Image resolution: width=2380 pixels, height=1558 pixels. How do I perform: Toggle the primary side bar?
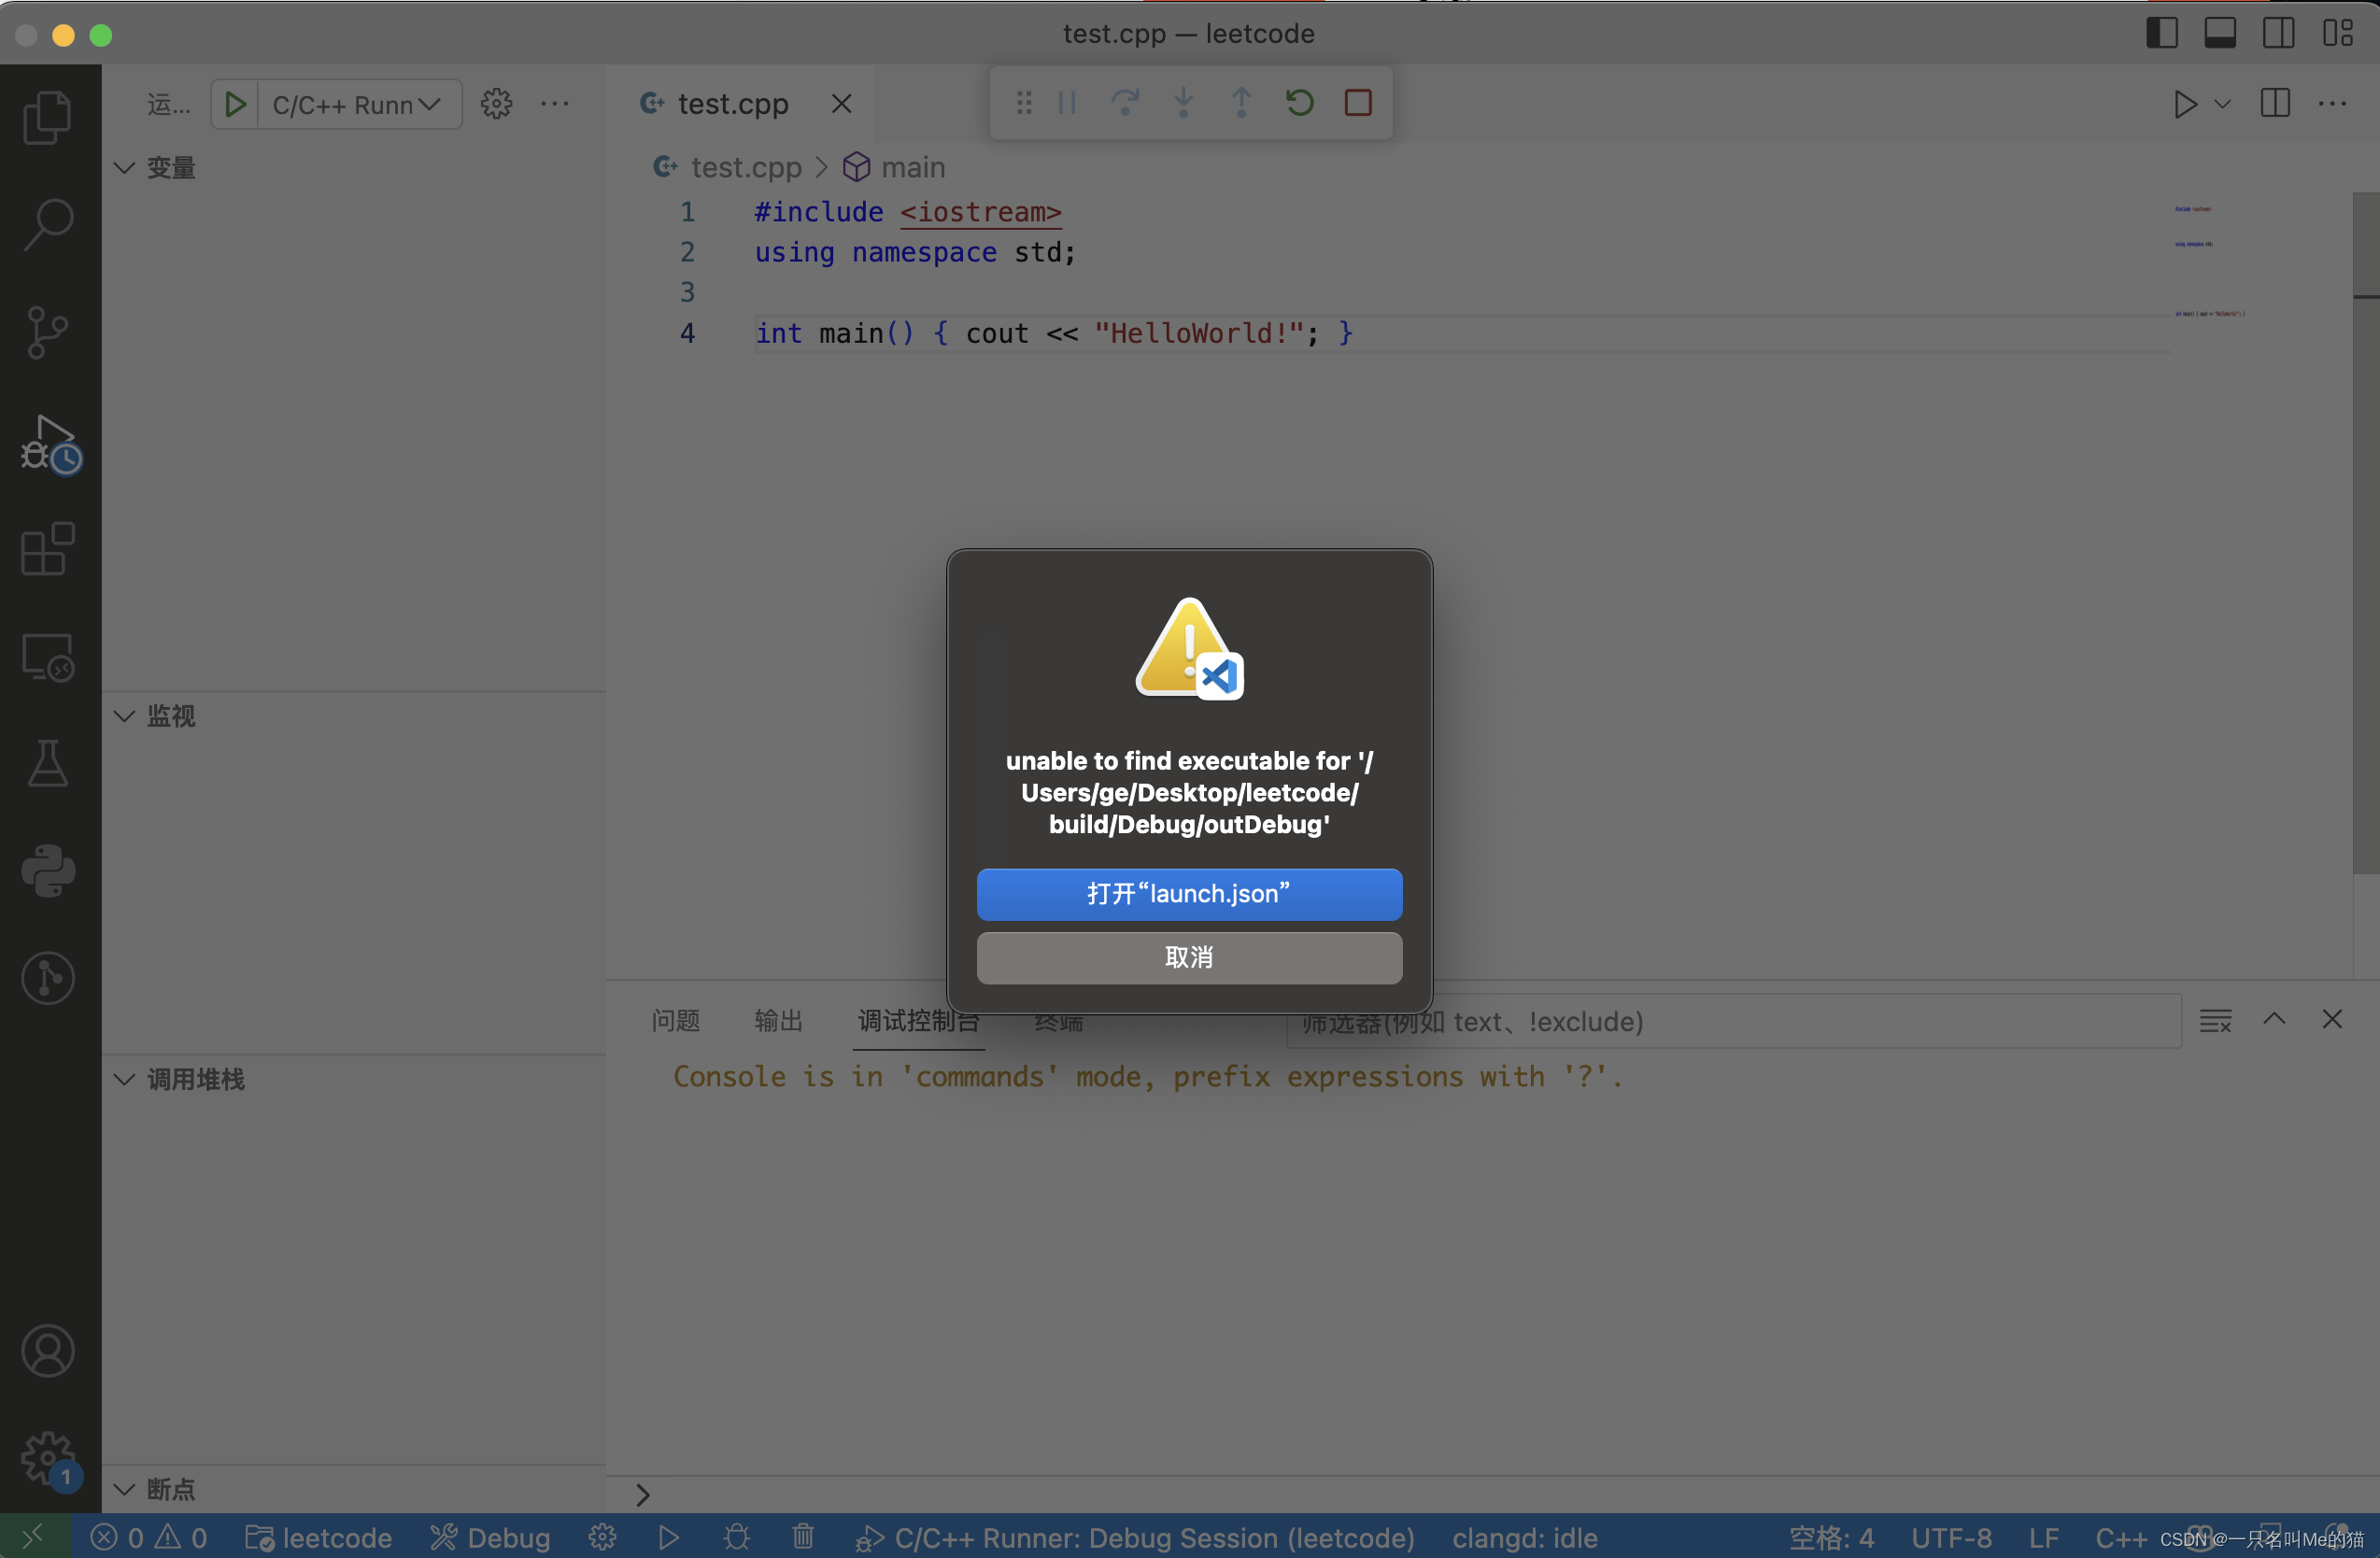pos(2161,32)
